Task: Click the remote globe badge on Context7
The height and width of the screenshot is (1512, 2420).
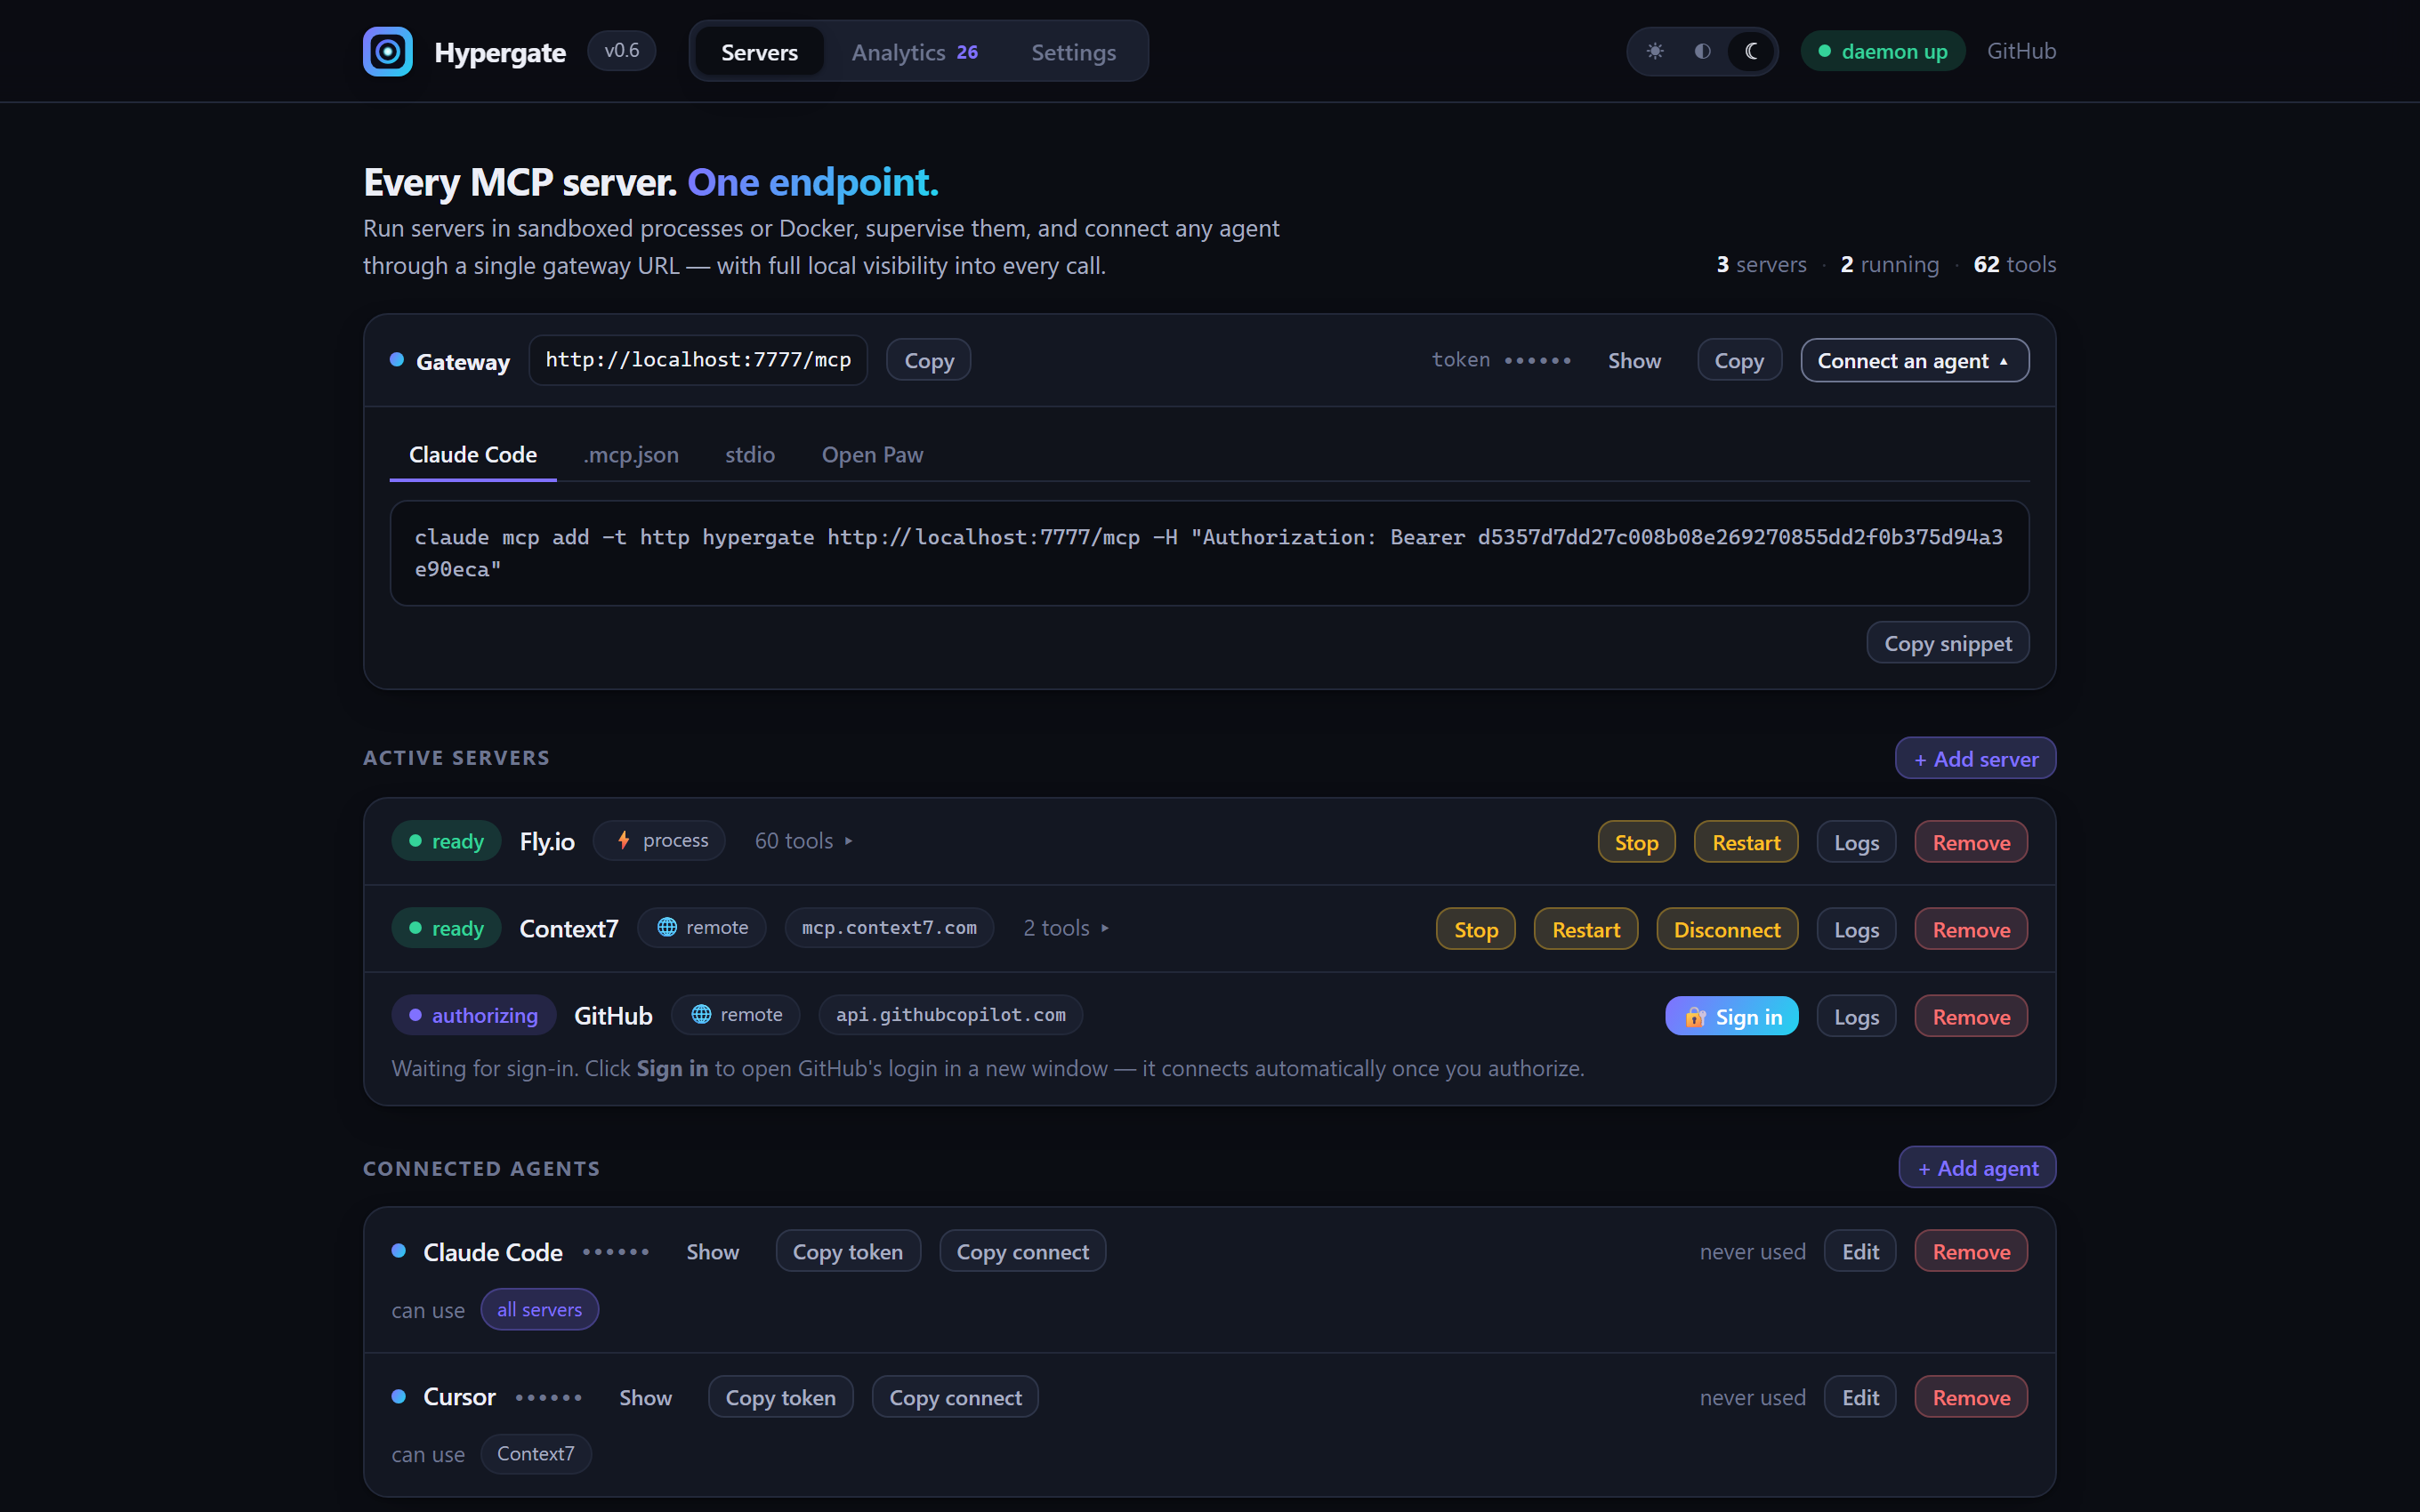Action: [x=702, y=928]
